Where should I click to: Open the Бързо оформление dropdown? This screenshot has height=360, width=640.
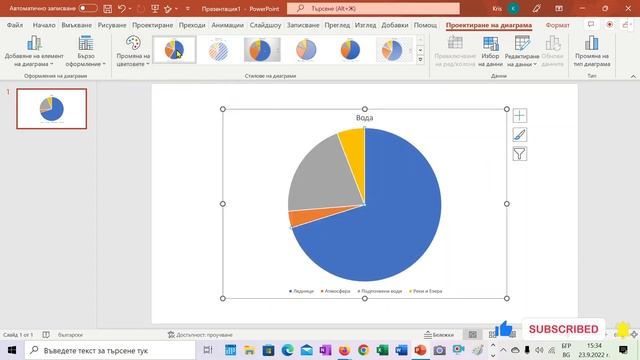coord(86,51)
